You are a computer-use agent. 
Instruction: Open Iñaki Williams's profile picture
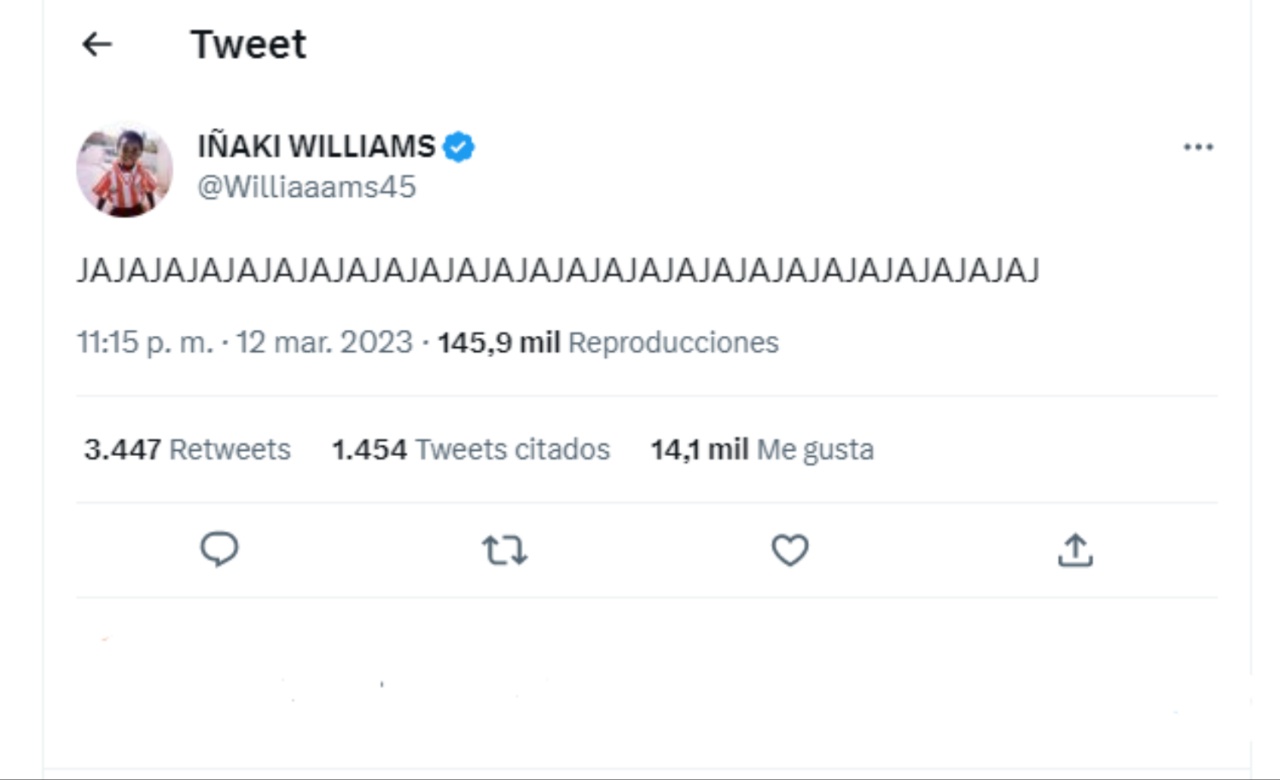pos(124,168)
